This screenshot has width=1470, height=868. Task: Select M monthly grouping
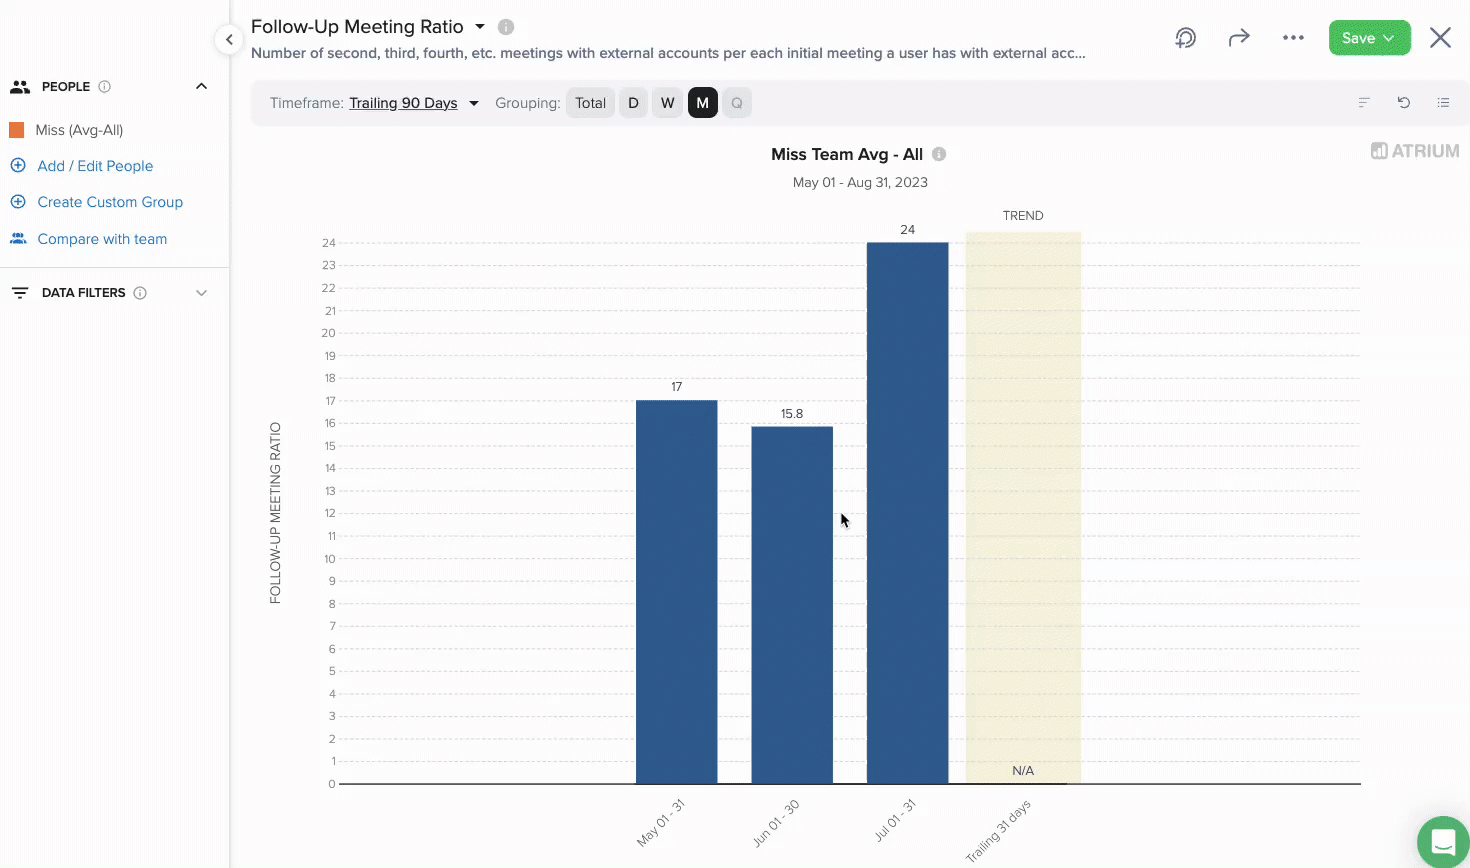(x=703, y=103)
